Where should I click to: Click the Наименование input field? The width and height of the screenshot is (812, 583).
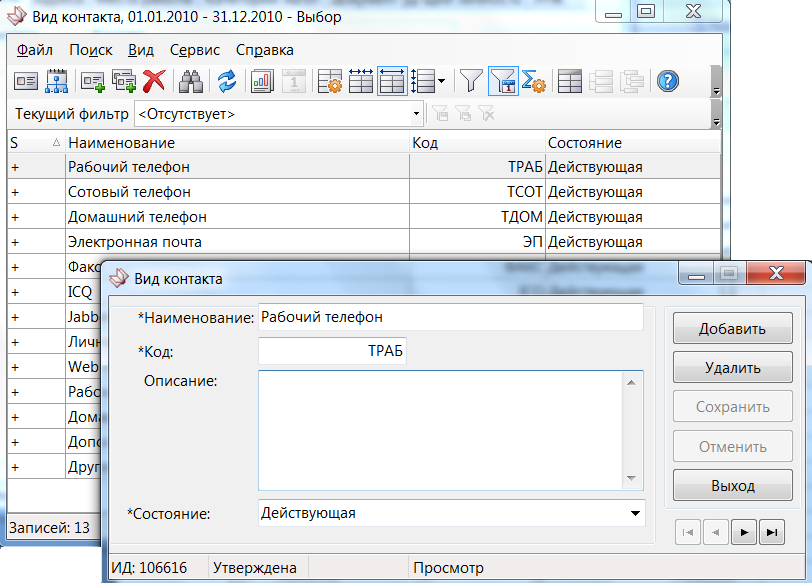coord(450,317)
